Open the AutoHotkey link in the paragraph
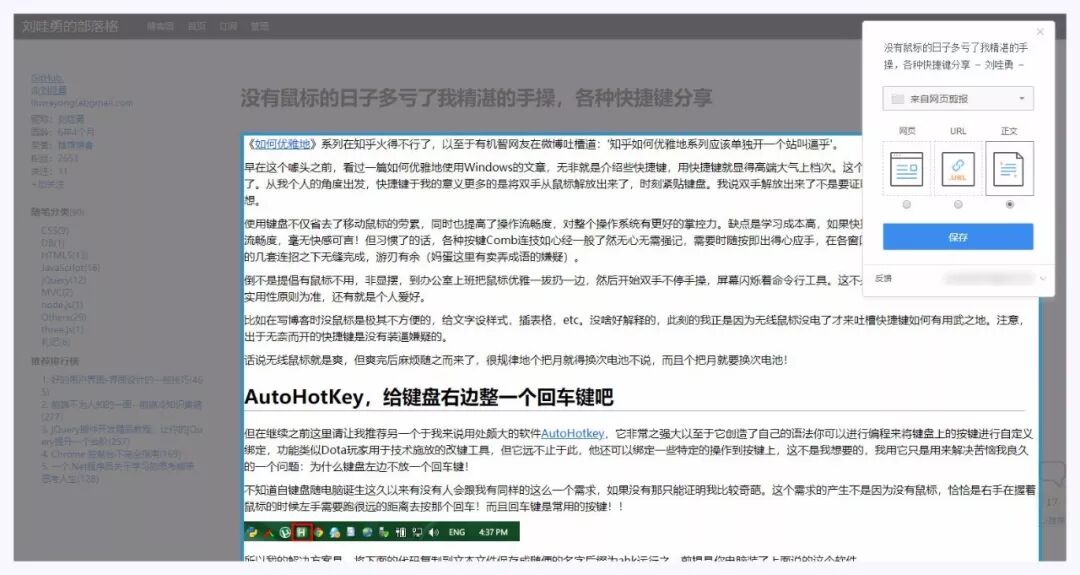1080x575 pixels. coord(572,433)
